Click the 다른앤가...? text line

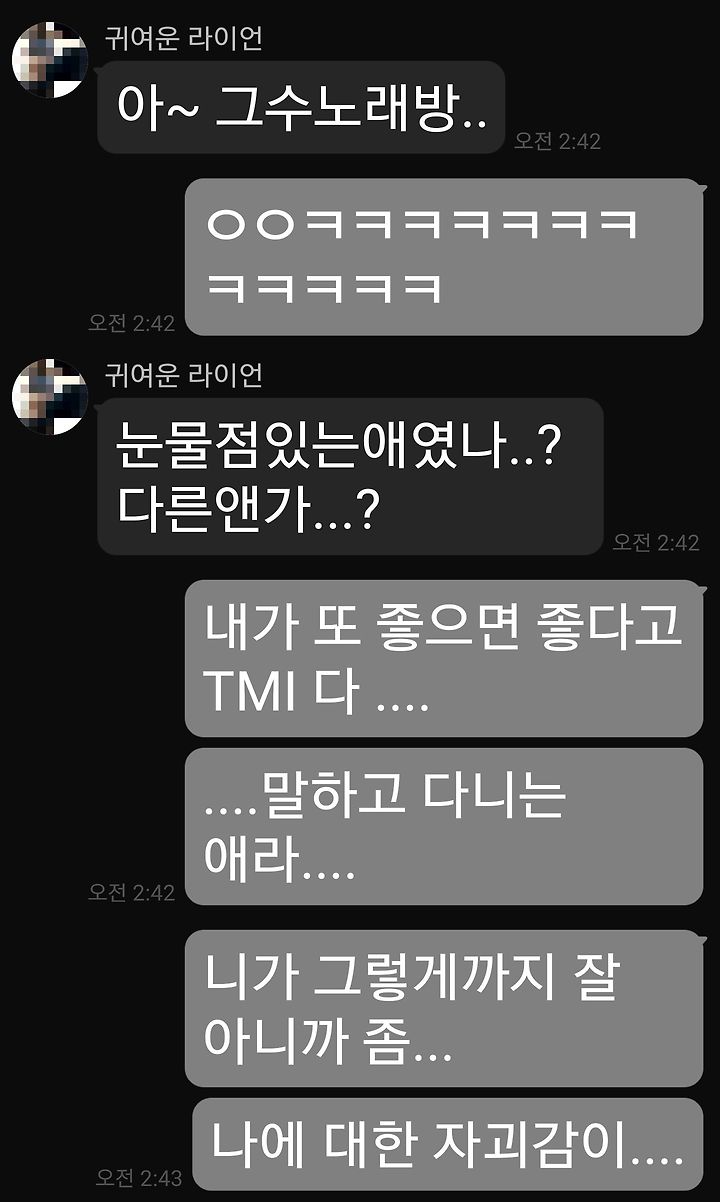click(x=247, y=509)
